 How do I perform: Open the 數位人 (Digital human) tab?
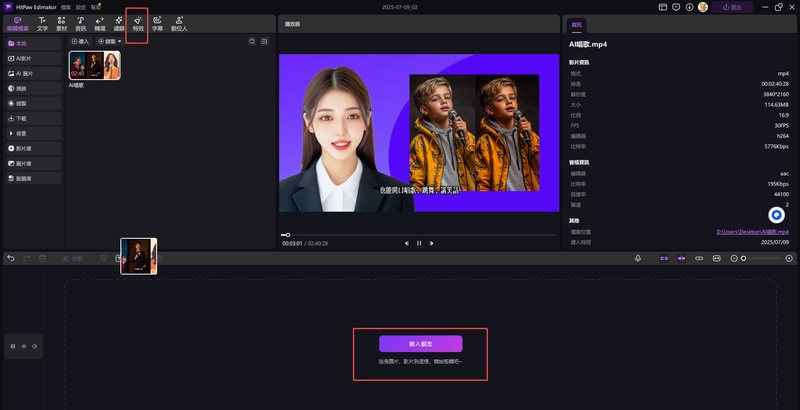[x=179, y=24]
